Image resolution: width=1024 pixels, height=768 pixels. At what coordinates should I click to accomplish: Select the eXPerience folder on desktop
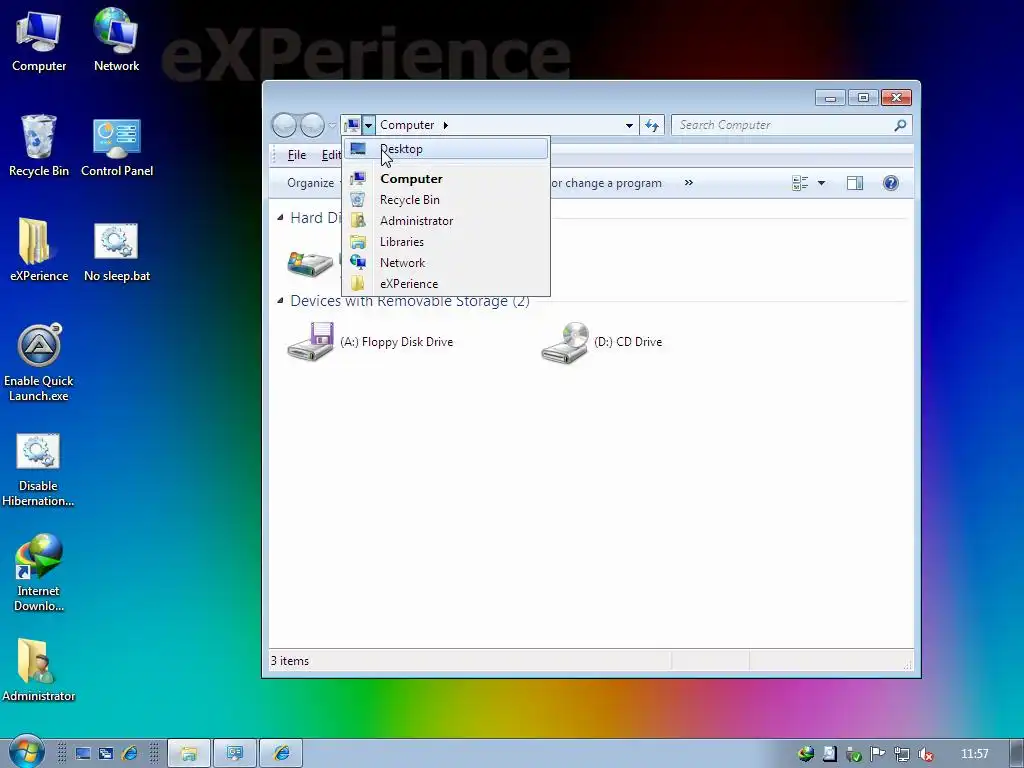point(39,250)
